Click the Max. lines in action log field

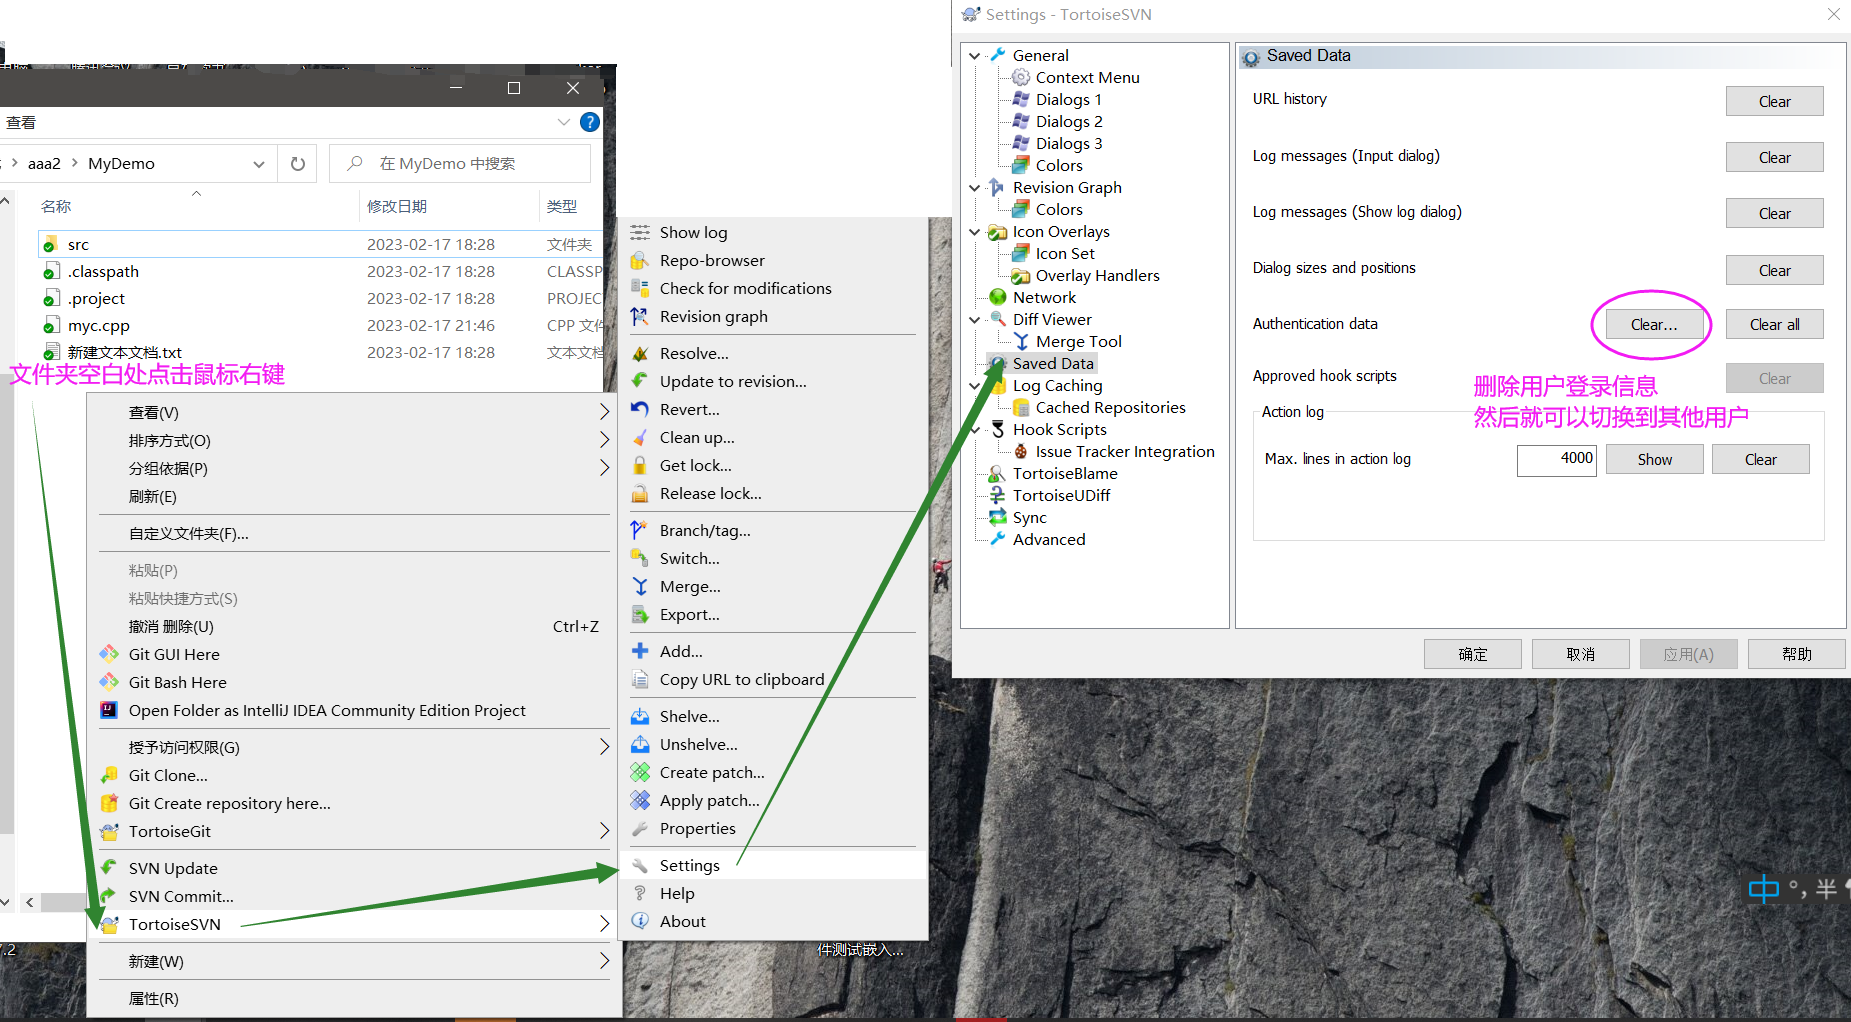1557,459
